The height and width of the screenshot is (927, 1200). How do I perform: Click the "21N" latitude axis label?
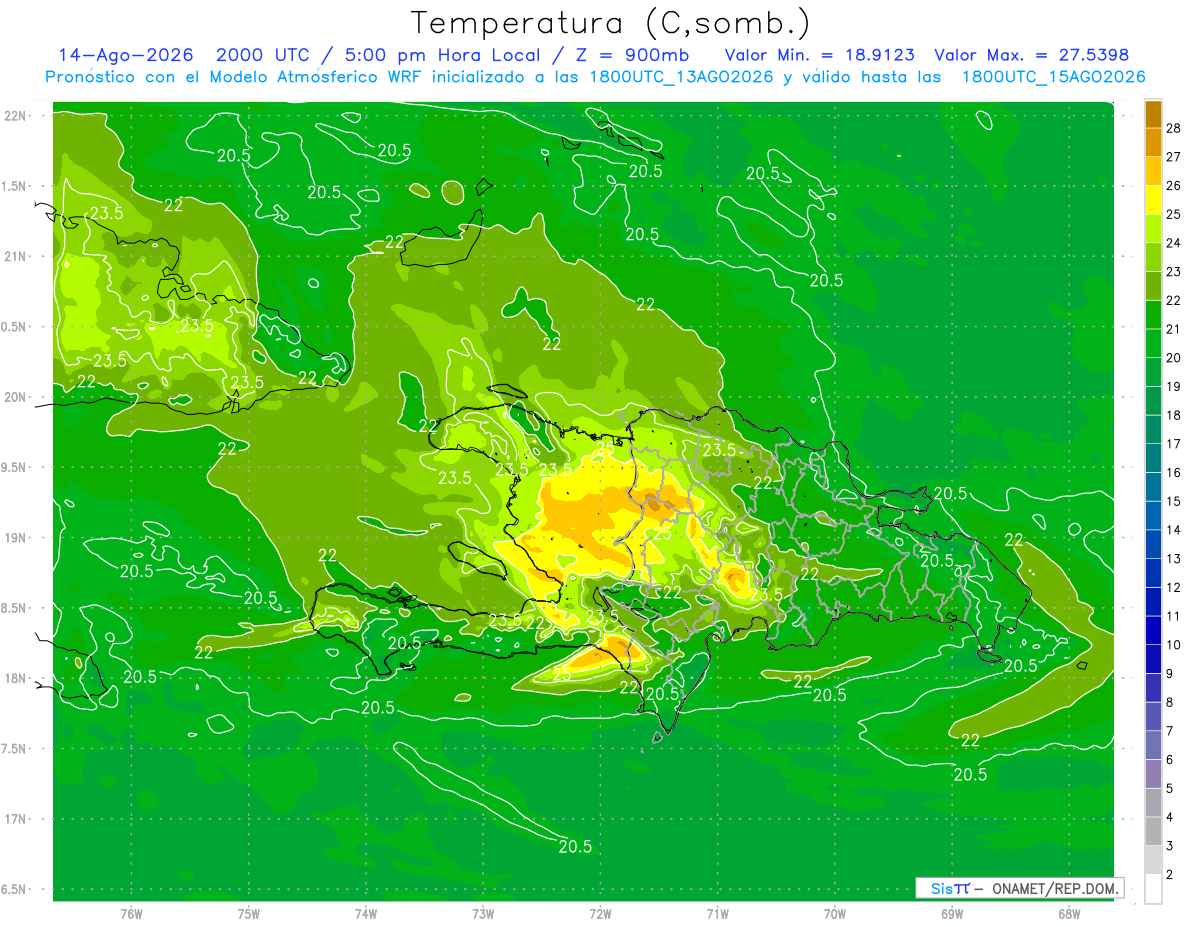click(x=15, y=256)
